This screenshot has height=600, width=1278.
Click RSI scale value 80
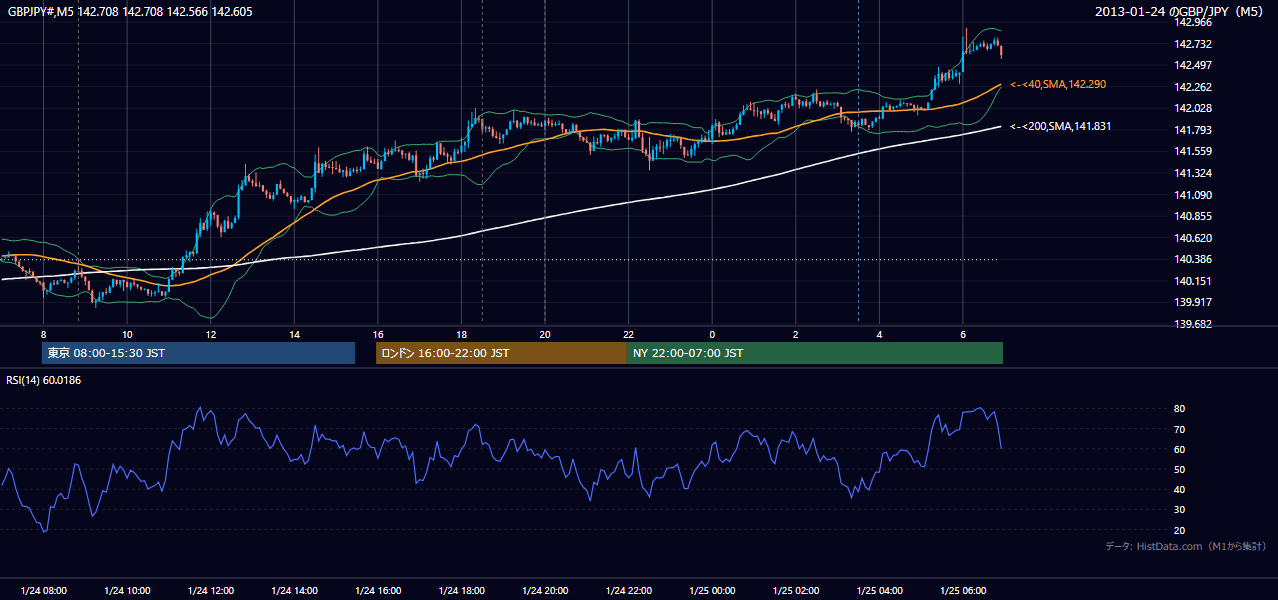point(1180,409)
